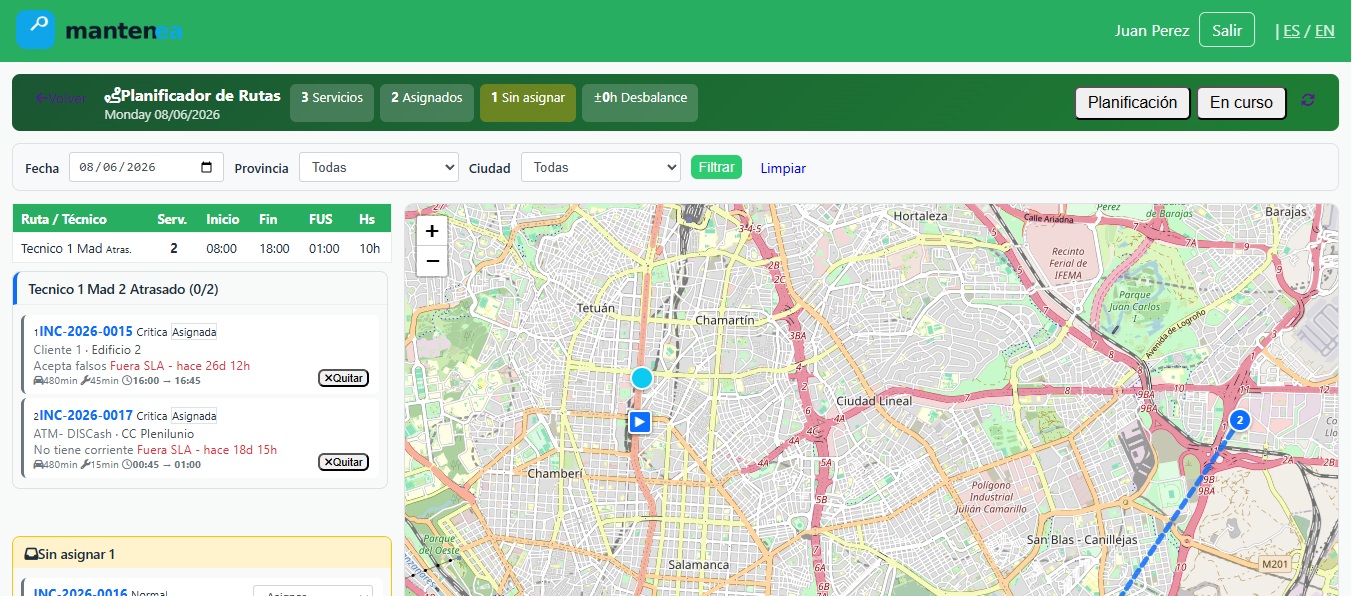Click the car travel icon on INC-2026-0017 card
The height and width of the screenshot is (596, 1352).
(x=39, y=465)
